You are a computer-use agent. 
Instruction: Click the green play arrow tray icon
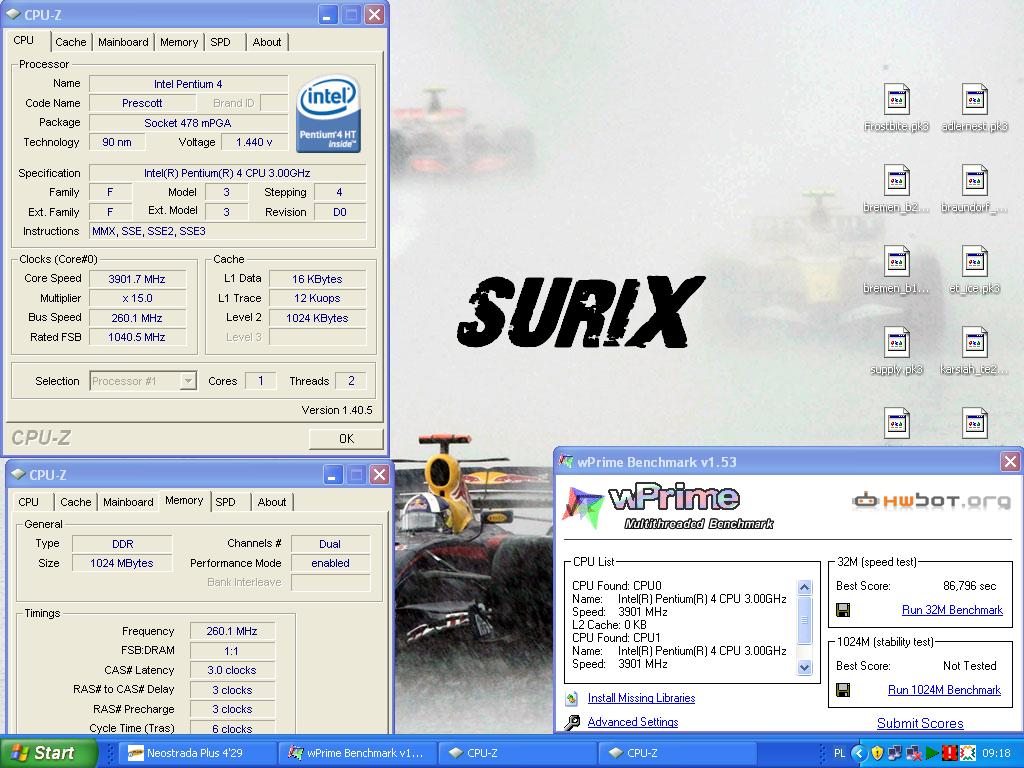(x=931, y=753)
